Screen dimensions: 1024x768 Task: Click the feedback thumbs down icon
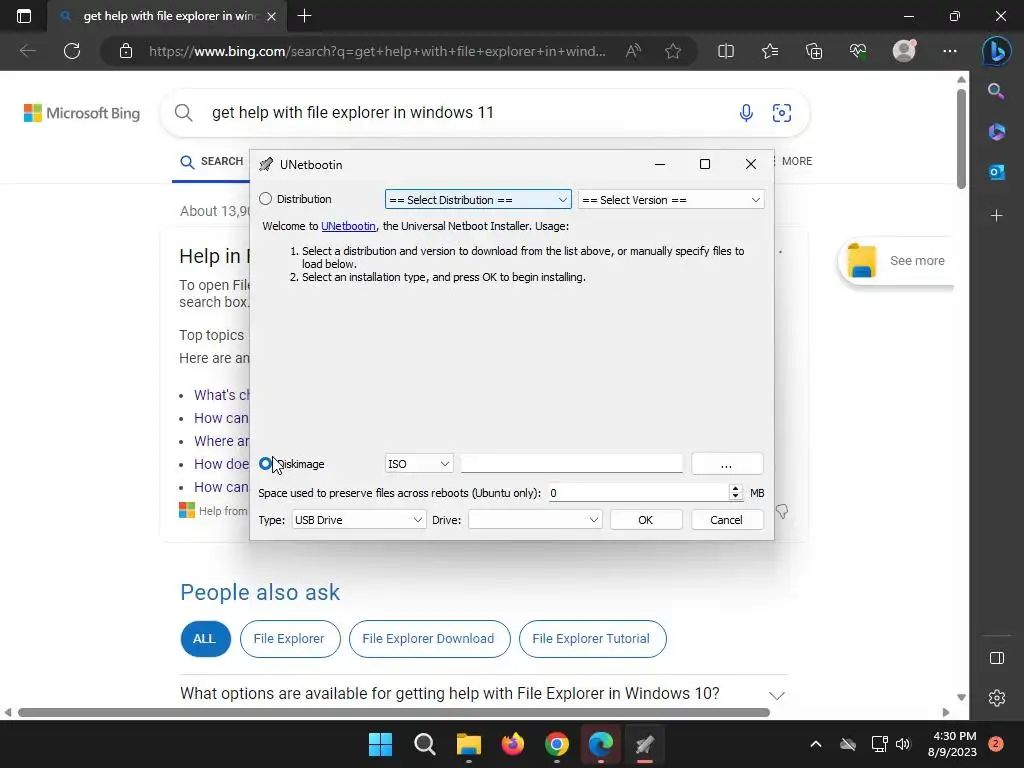pyautogui.click(x=782, y=511)
